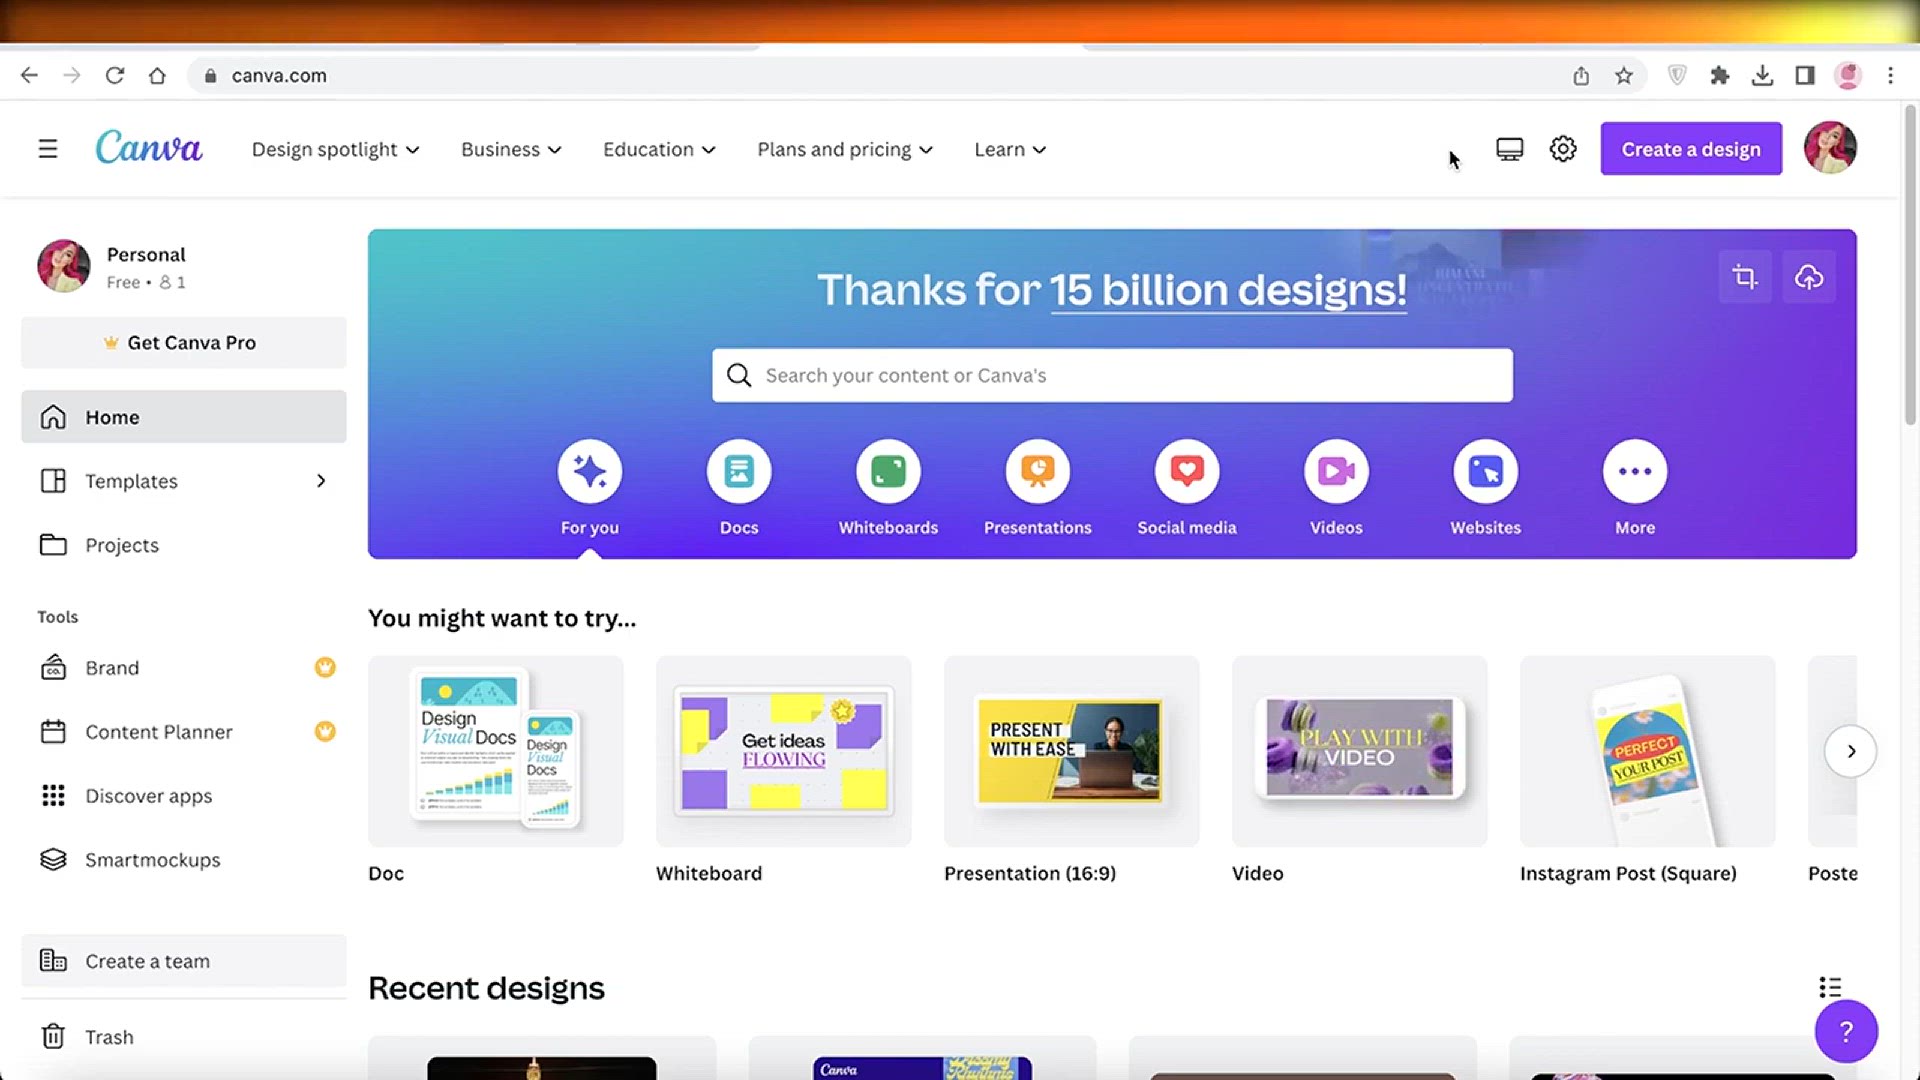Click the Brave shield icon
Screen dimensions: 1920x1080
point(1678,75)
